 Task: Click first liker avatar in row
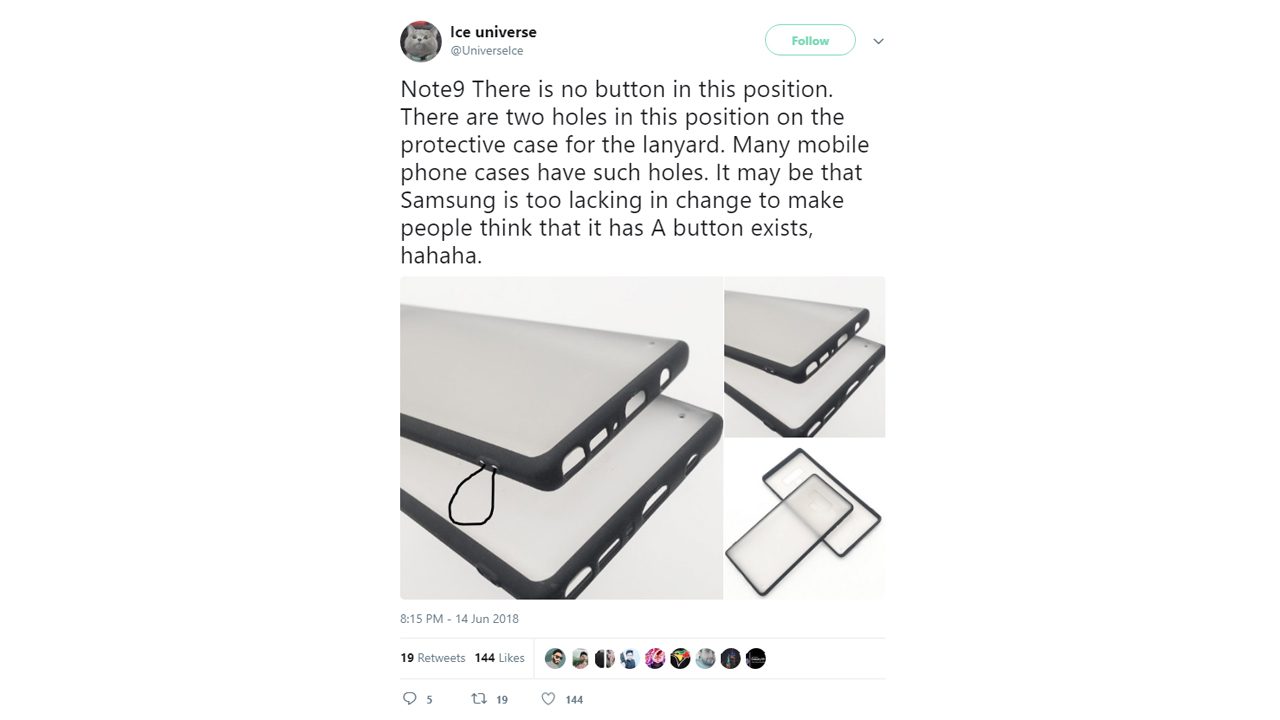[x=555, y=658]
